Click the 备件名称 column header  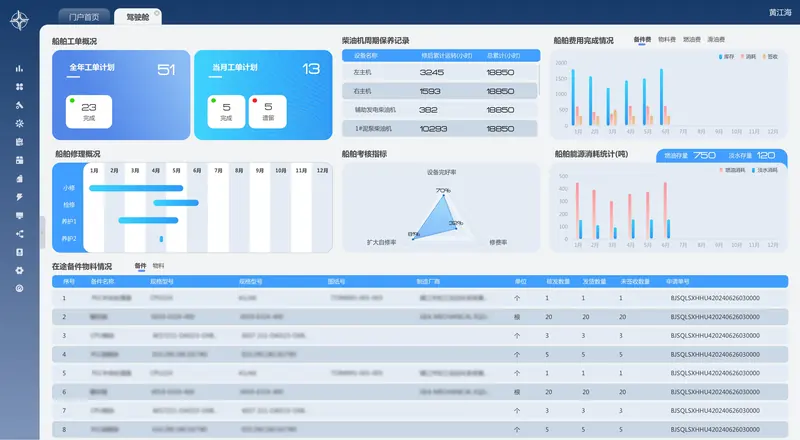click(x=103, y=281)
